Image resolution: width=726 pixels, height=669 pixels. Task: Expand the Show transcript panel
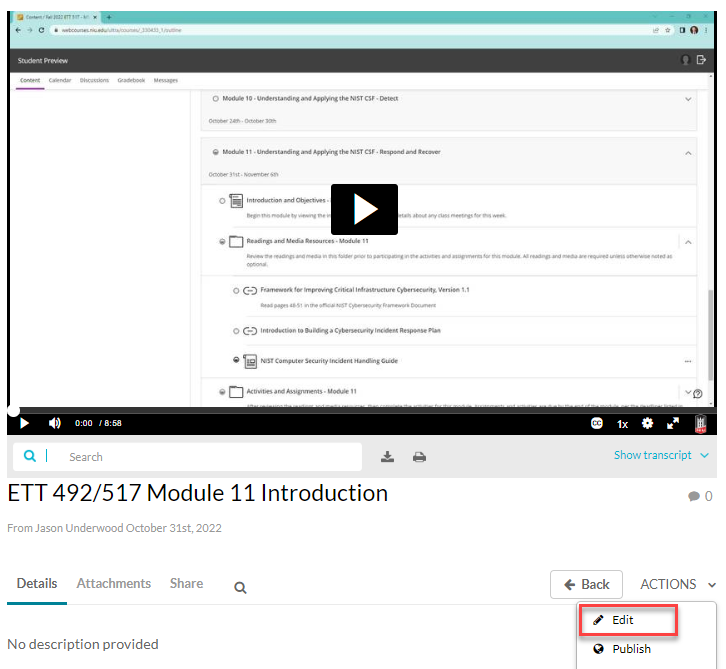(660, 455)
